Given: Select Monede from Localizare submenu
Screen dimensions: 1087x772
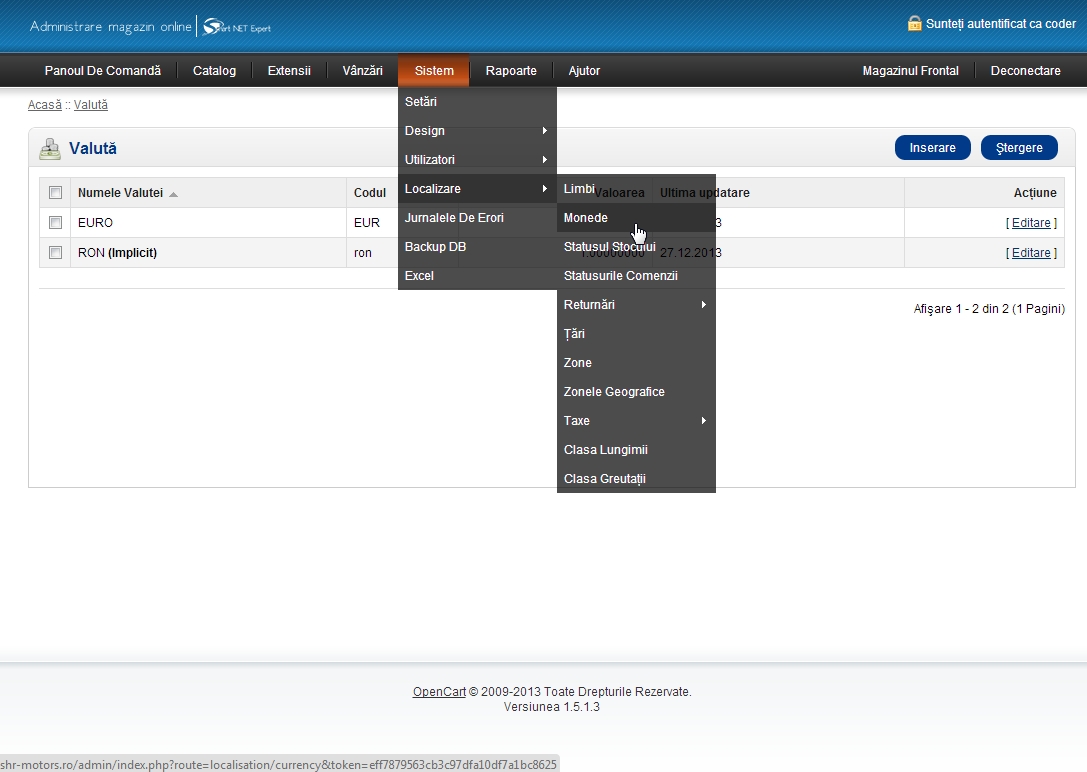Looking at the screenshot, I should (586, 218).
